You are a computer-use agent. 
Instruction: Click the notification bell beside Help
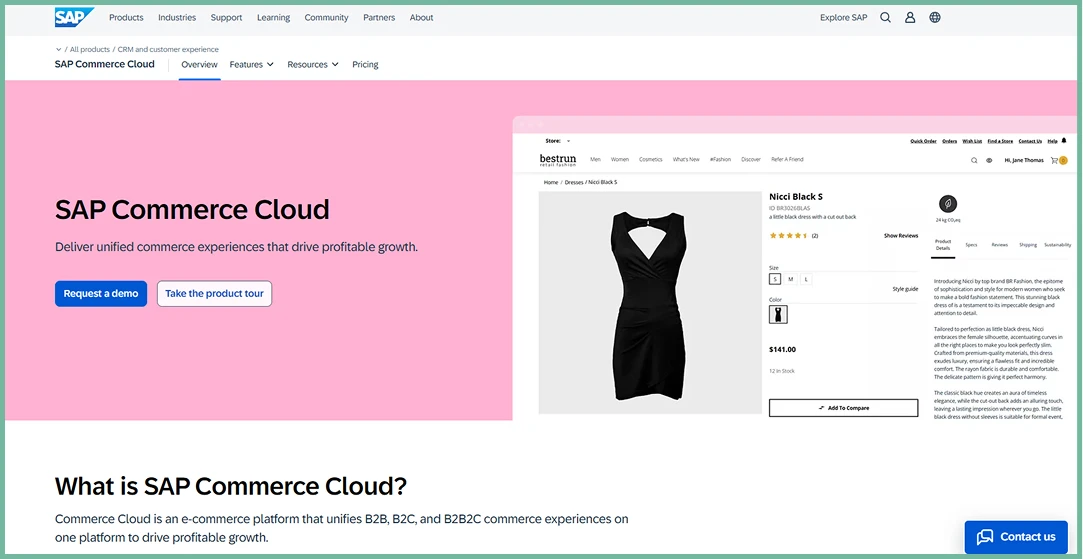[x=1064, y=140]
